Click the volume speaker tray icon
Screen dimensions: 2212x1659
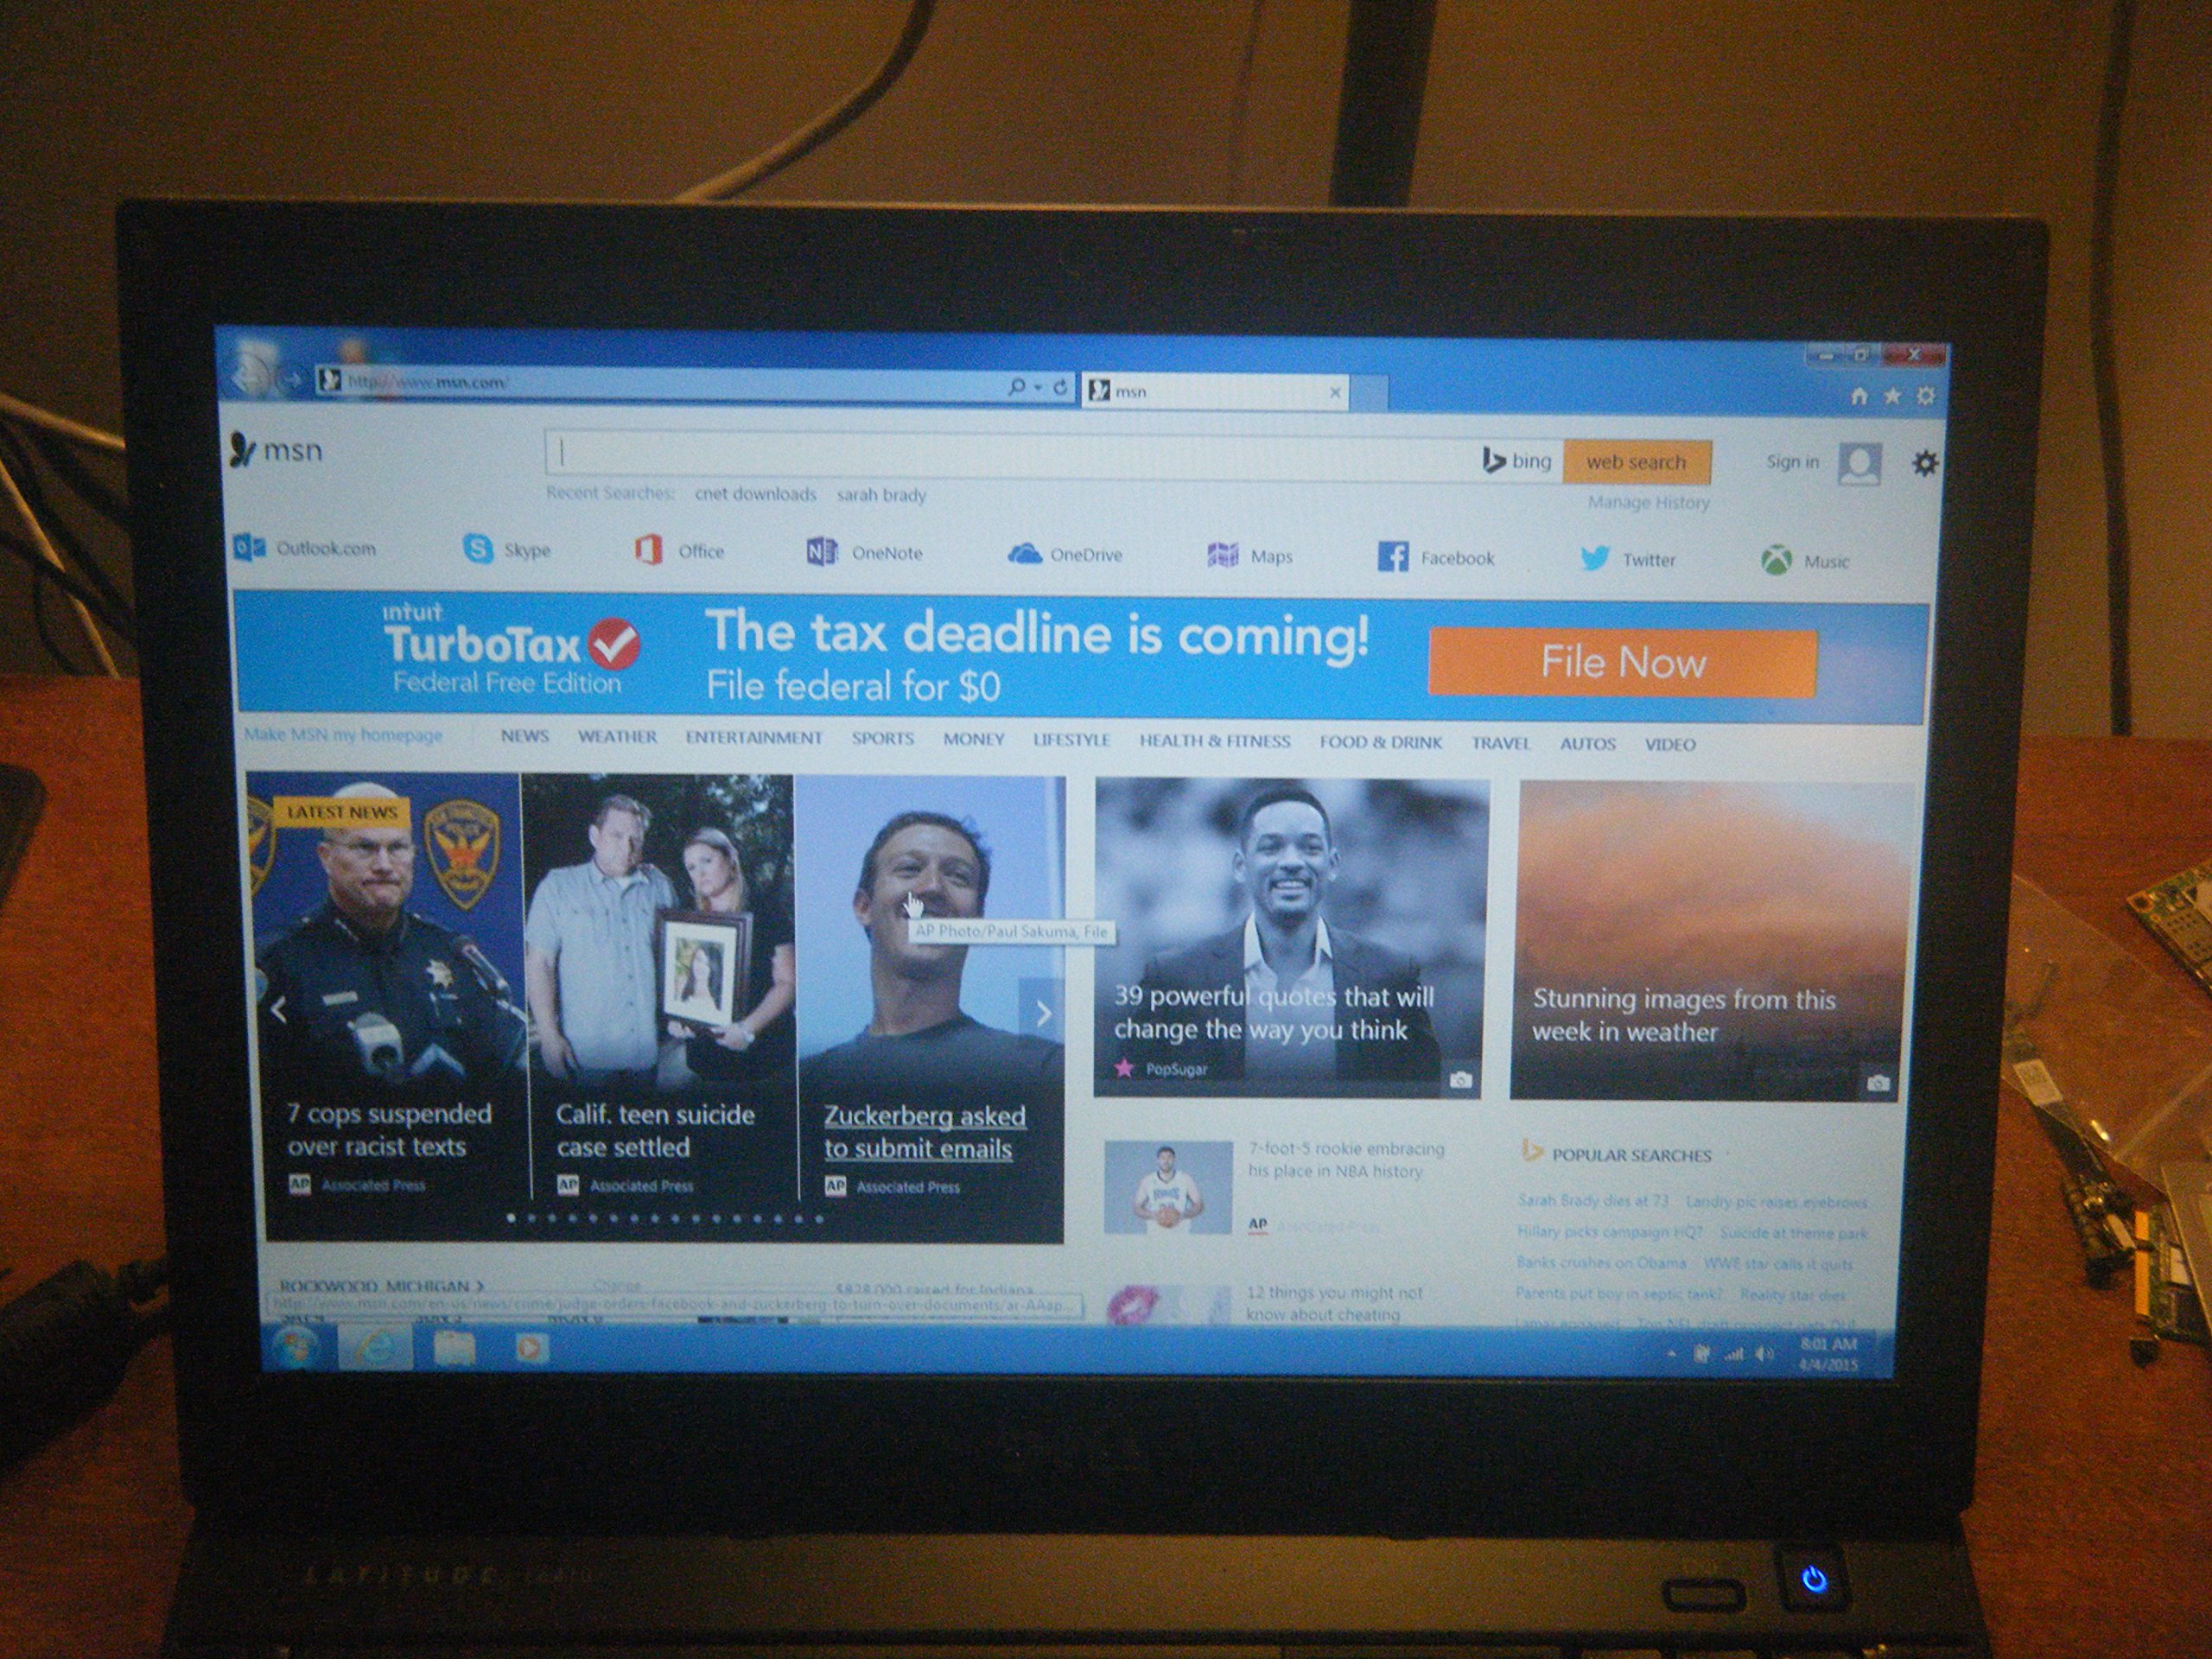coord(1765,1354)
